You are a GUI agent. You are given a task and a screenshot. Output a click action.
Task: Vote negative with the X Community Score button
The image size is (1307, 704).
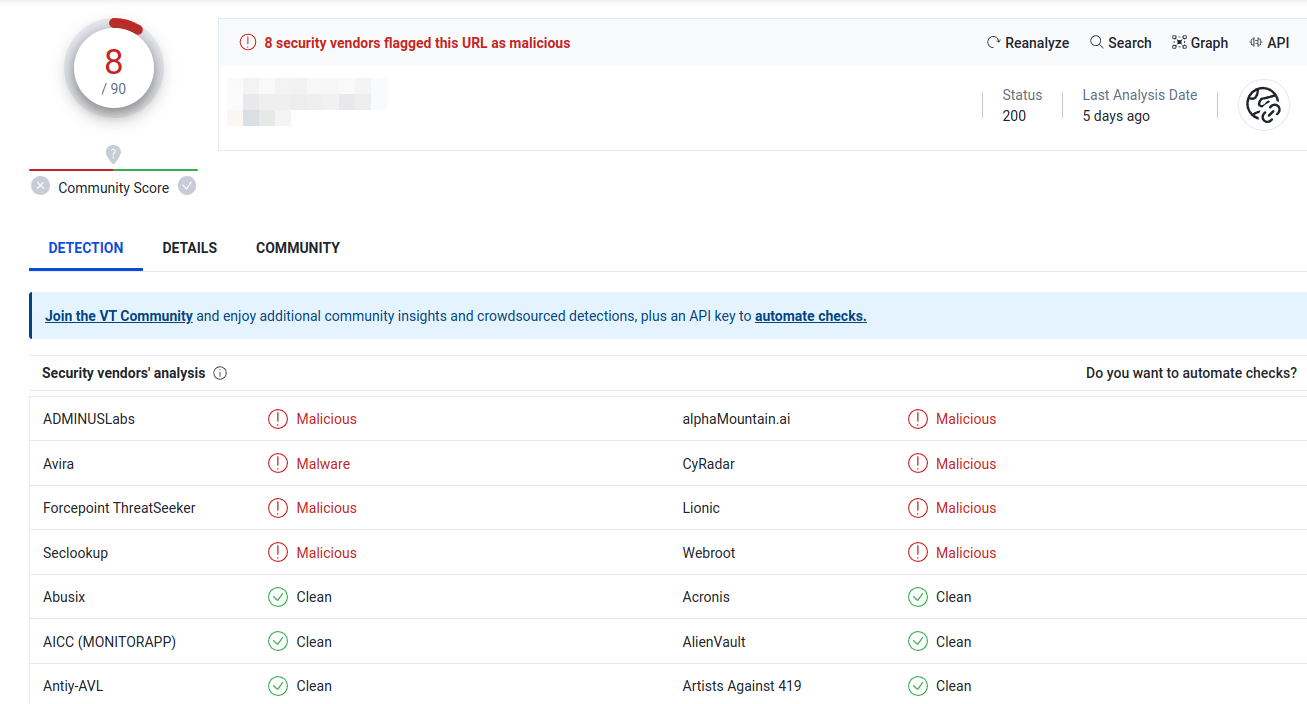tap(40, 186)
